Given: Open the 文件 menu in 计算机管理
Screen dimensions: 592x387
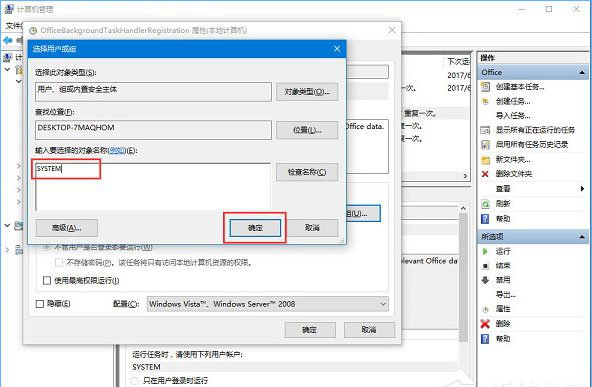Looking at the screenshot, I should coord(14,26).
